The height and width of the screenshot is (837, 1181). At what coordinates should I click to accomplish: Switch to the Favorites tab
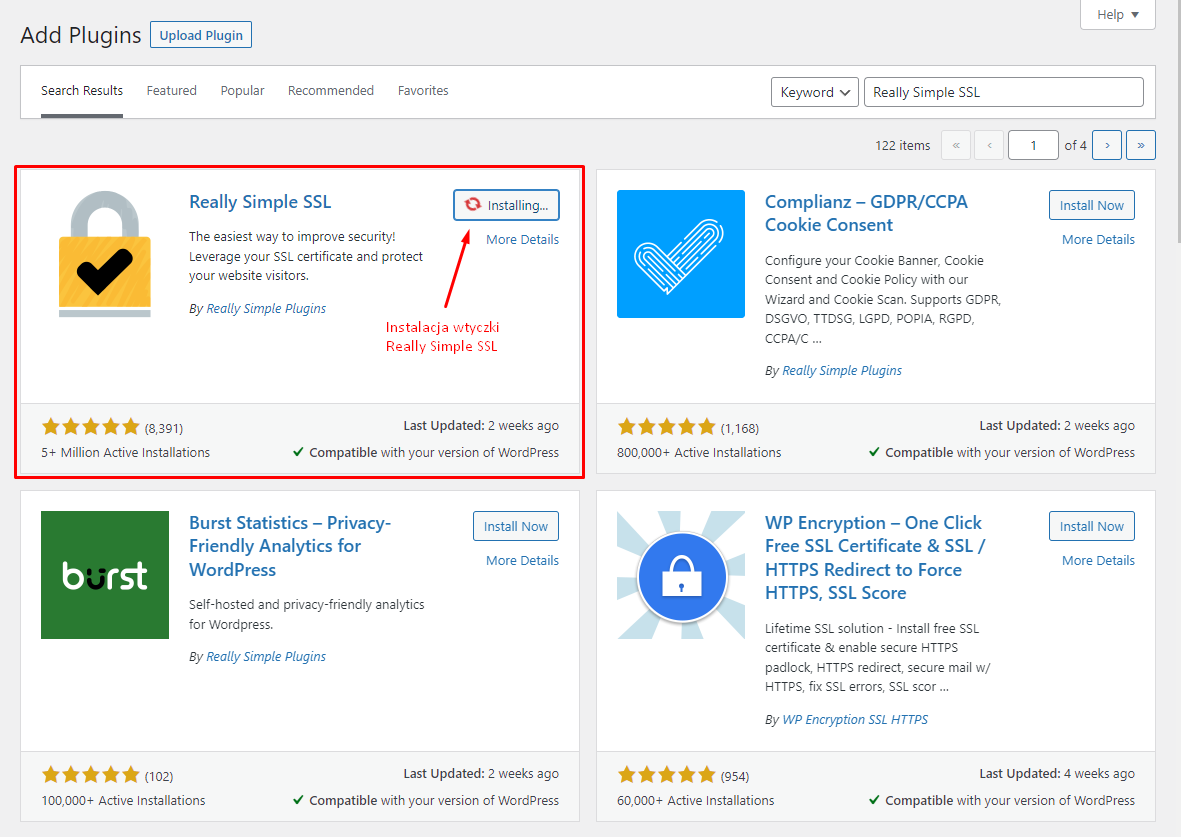pos(423,90)
